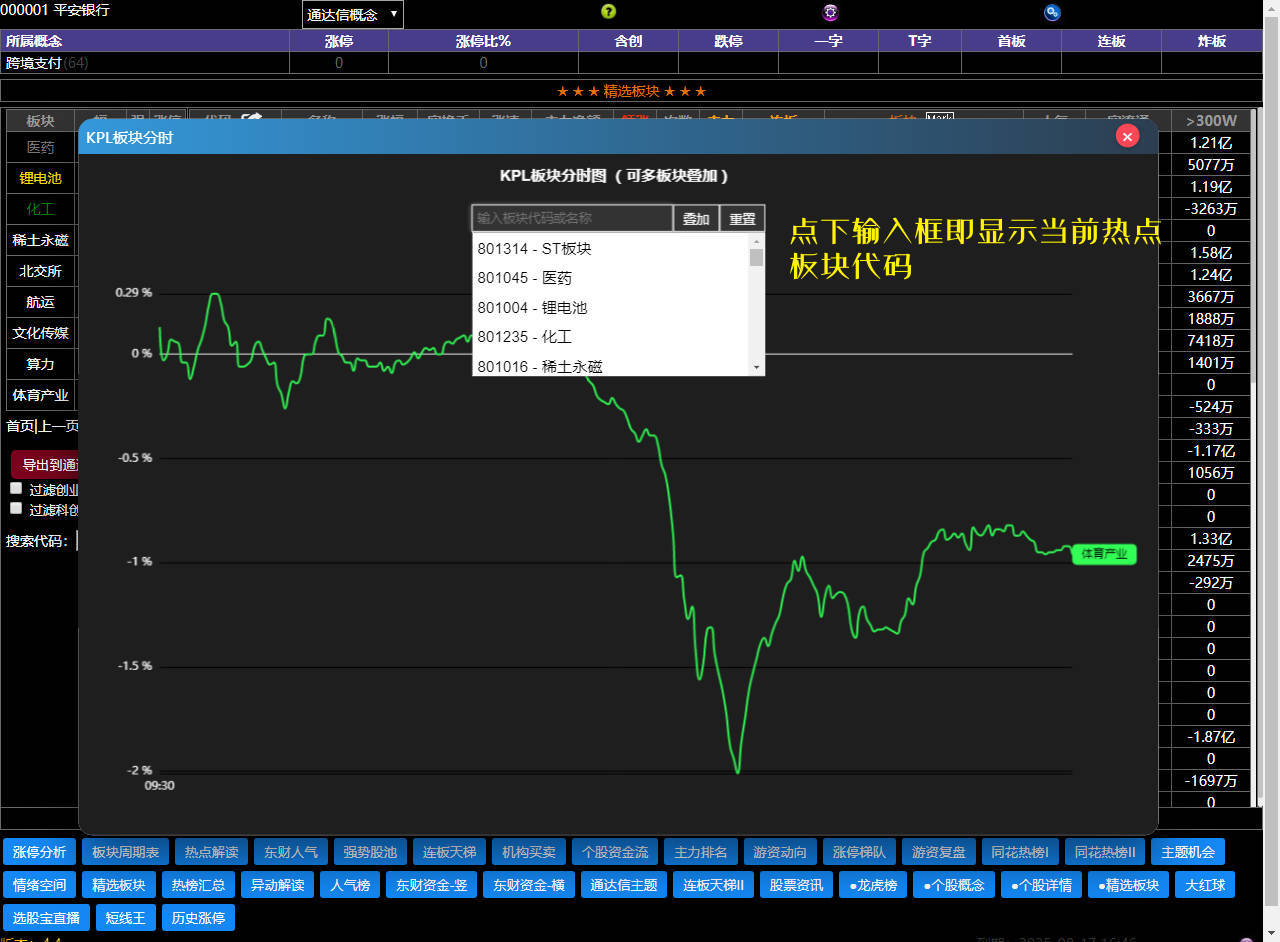Screen dimensions: 1280x942
Task: Select 801045 - 医药 from suggestion list
Action: (525, 278)
